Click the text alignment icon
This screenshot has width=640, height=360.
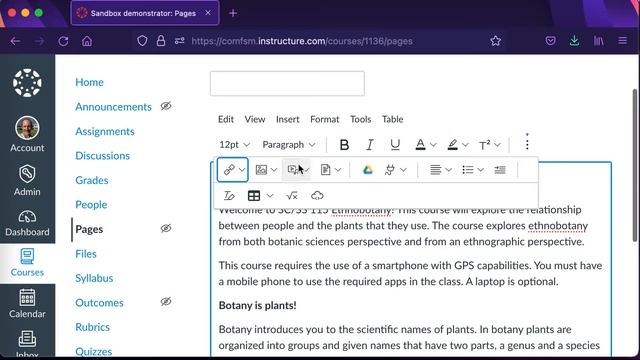pos(436,169)
